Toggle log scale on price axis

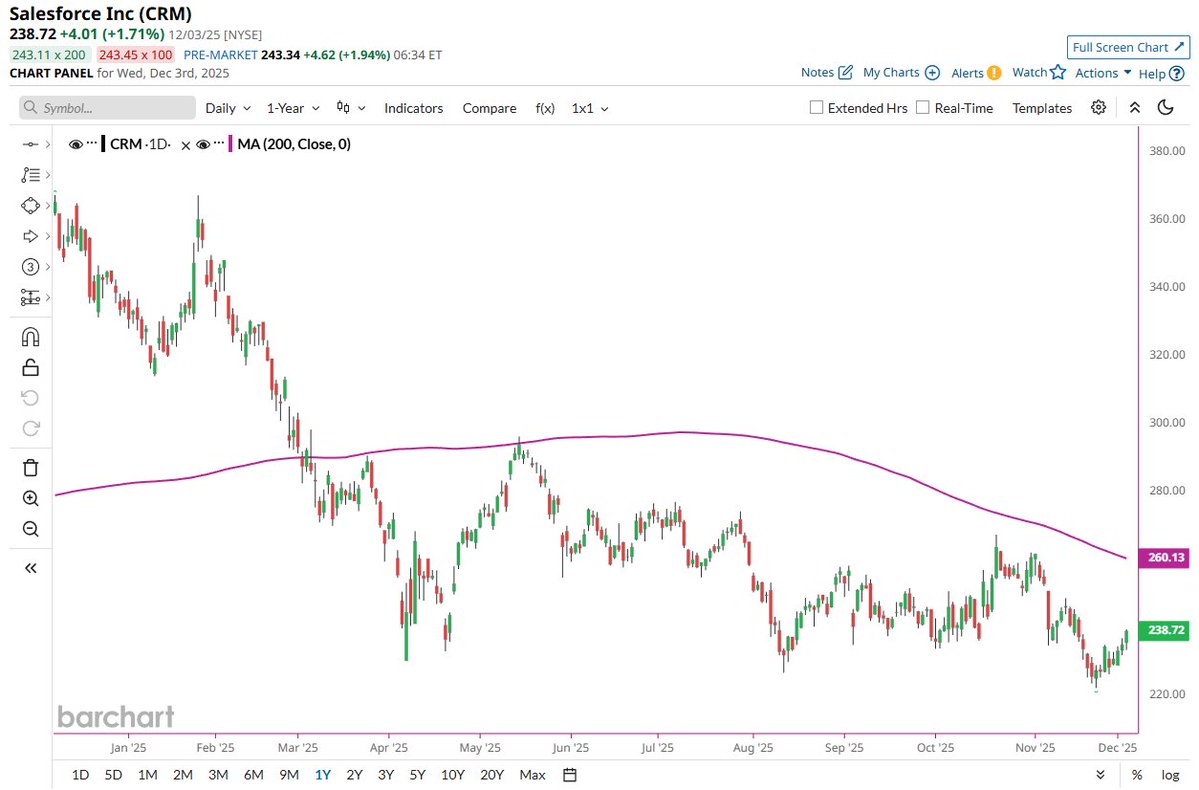click(1170, 775)
